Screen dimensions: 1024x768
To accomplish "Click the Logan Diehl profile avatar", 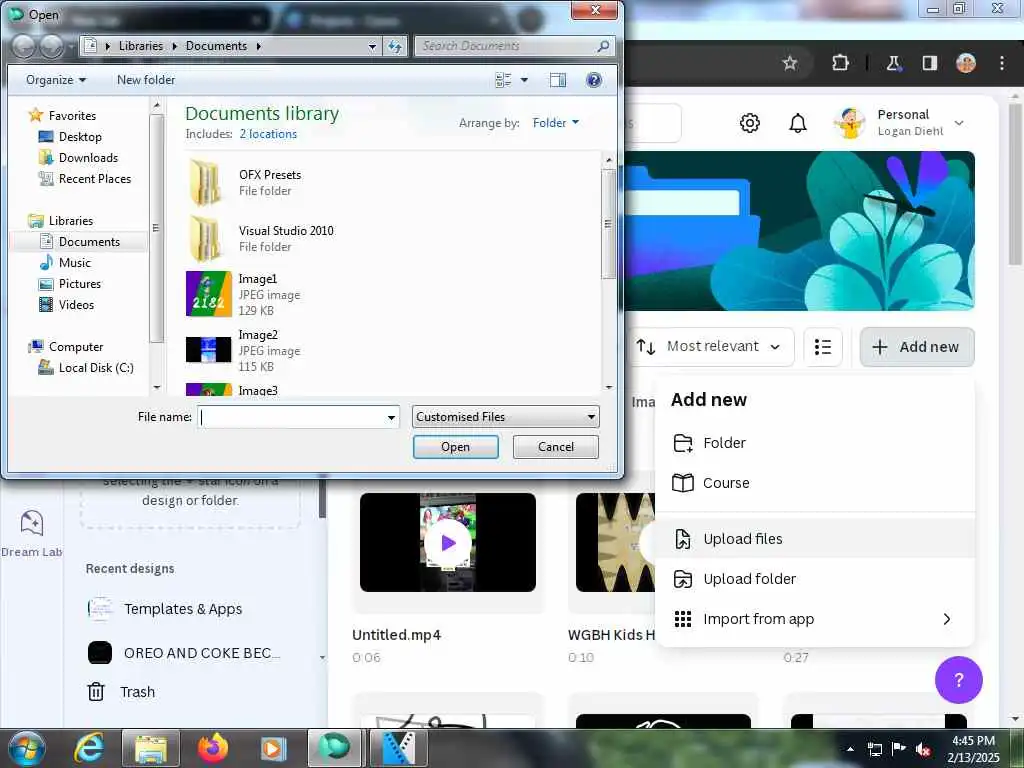I will pos(850,123).
